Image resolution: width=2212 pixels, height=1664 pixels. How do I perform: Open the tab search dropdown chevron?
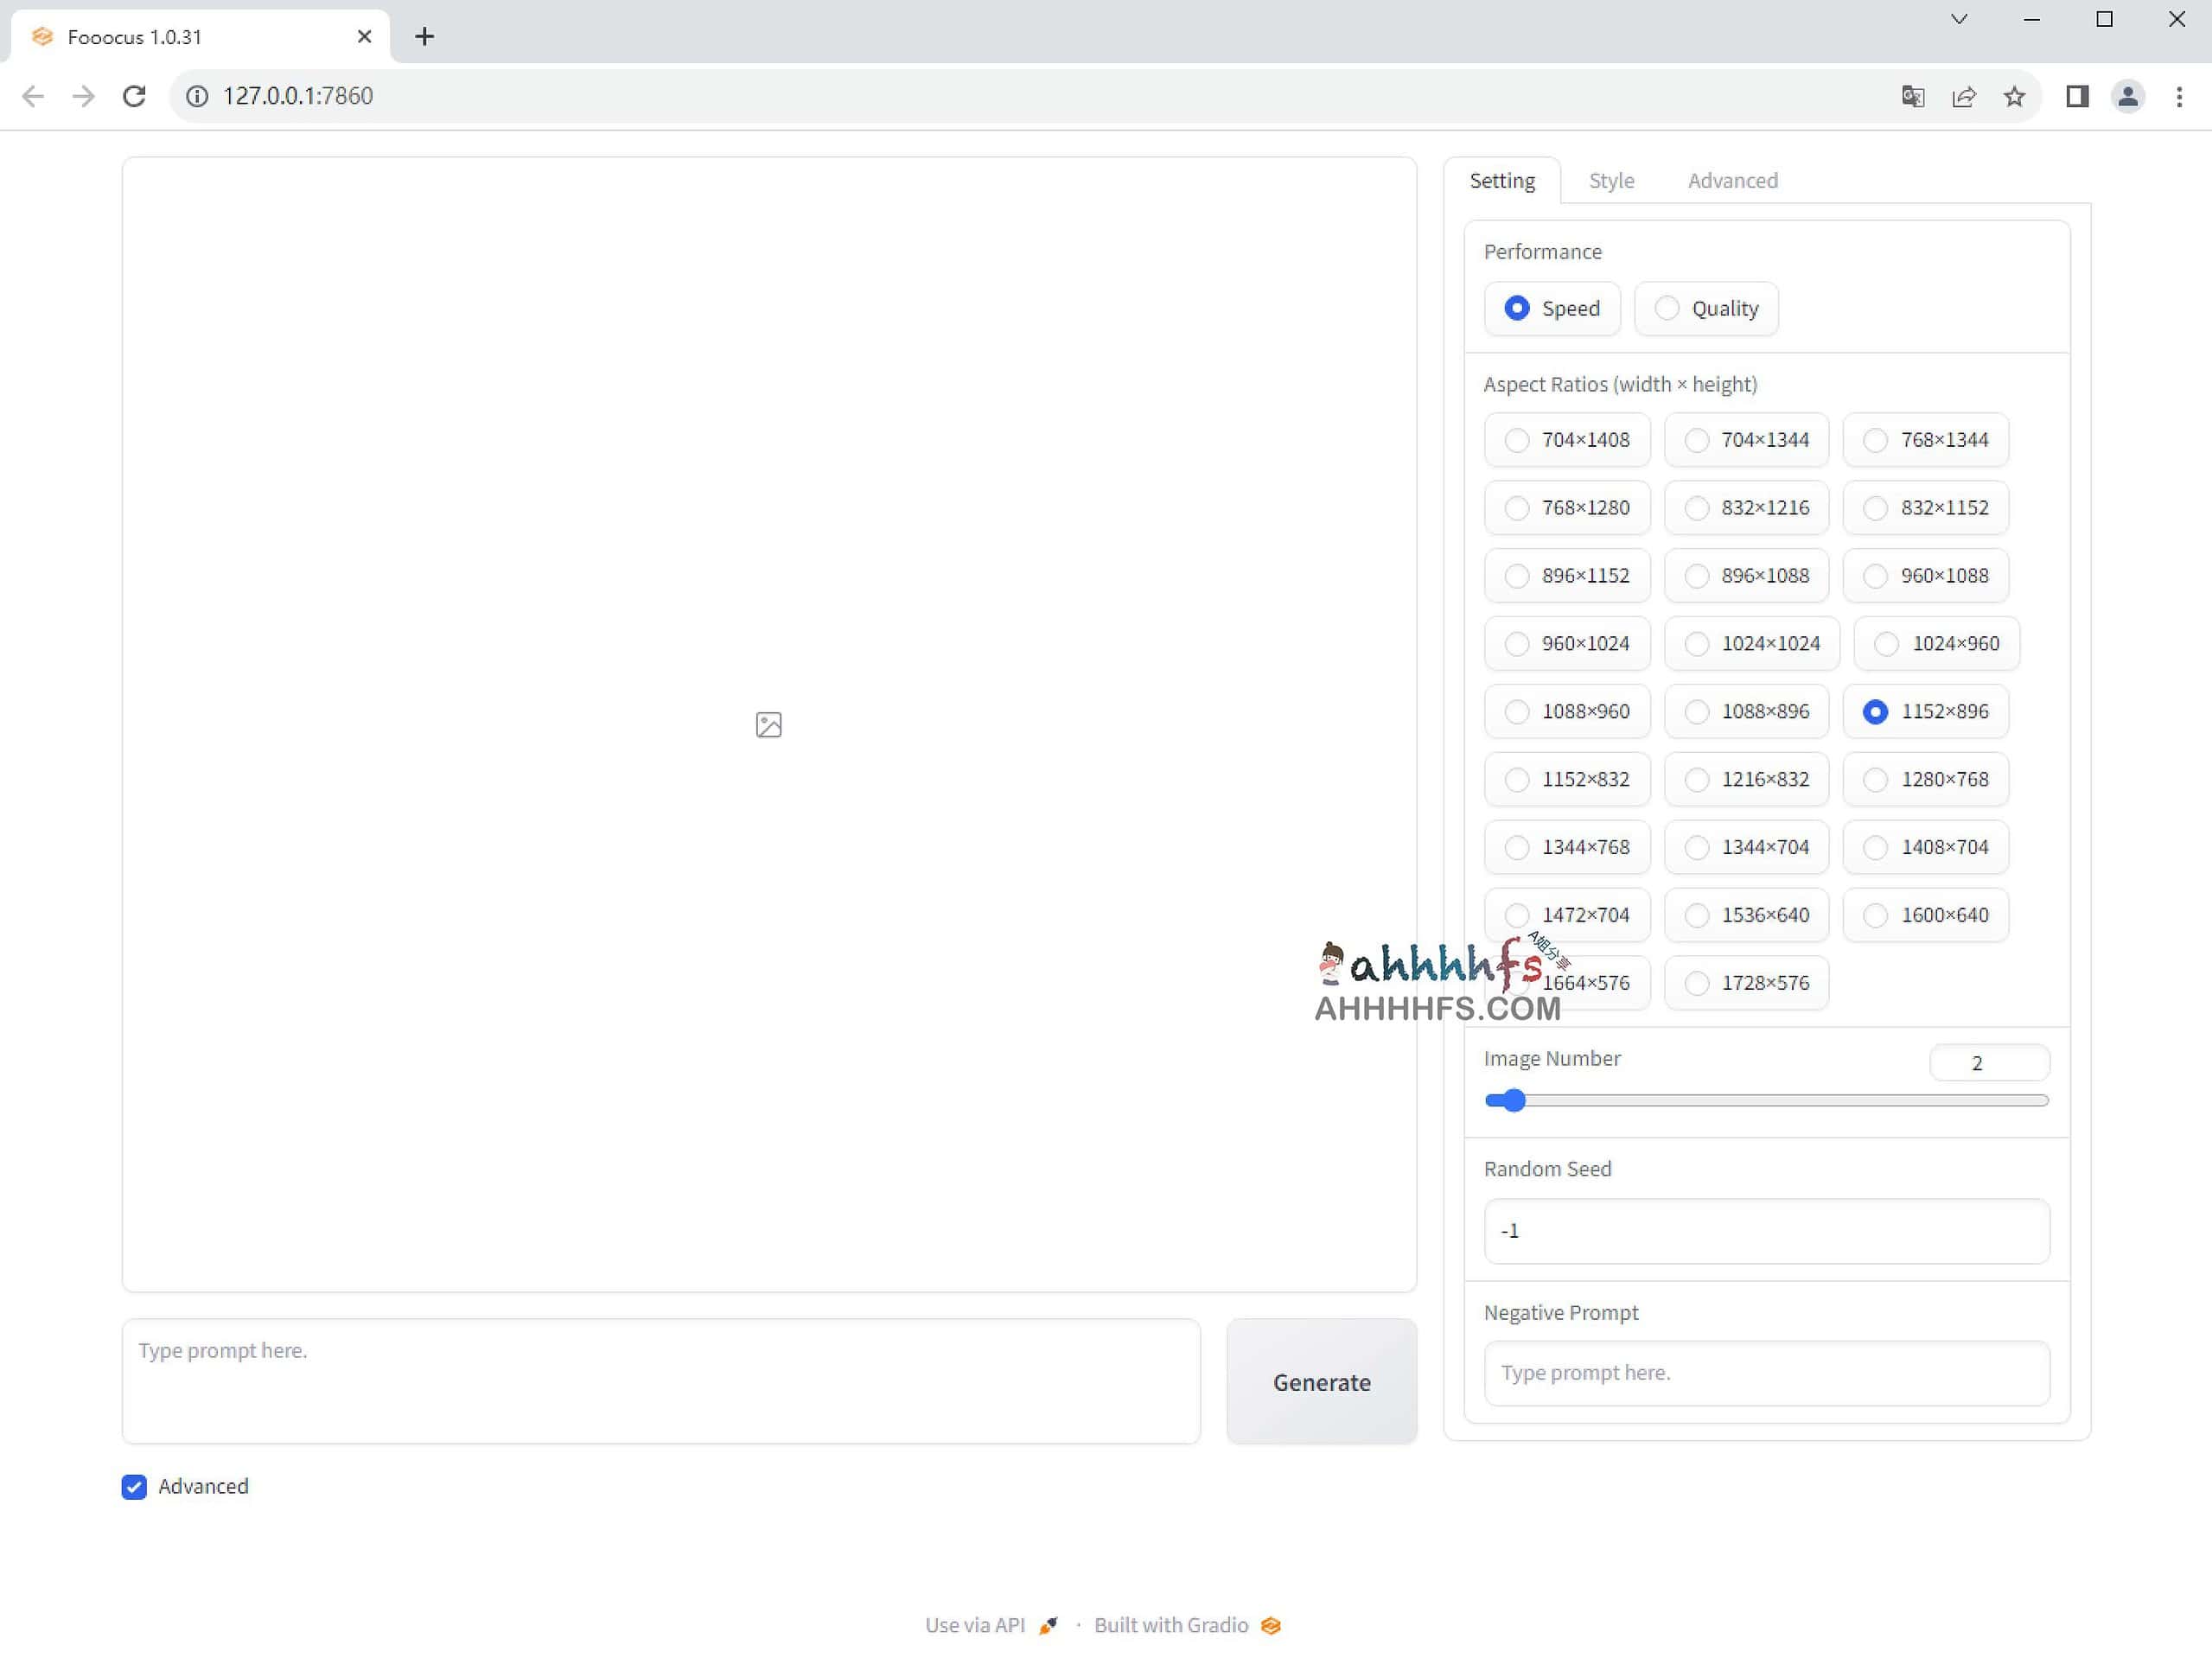(x=1959, y=19)
